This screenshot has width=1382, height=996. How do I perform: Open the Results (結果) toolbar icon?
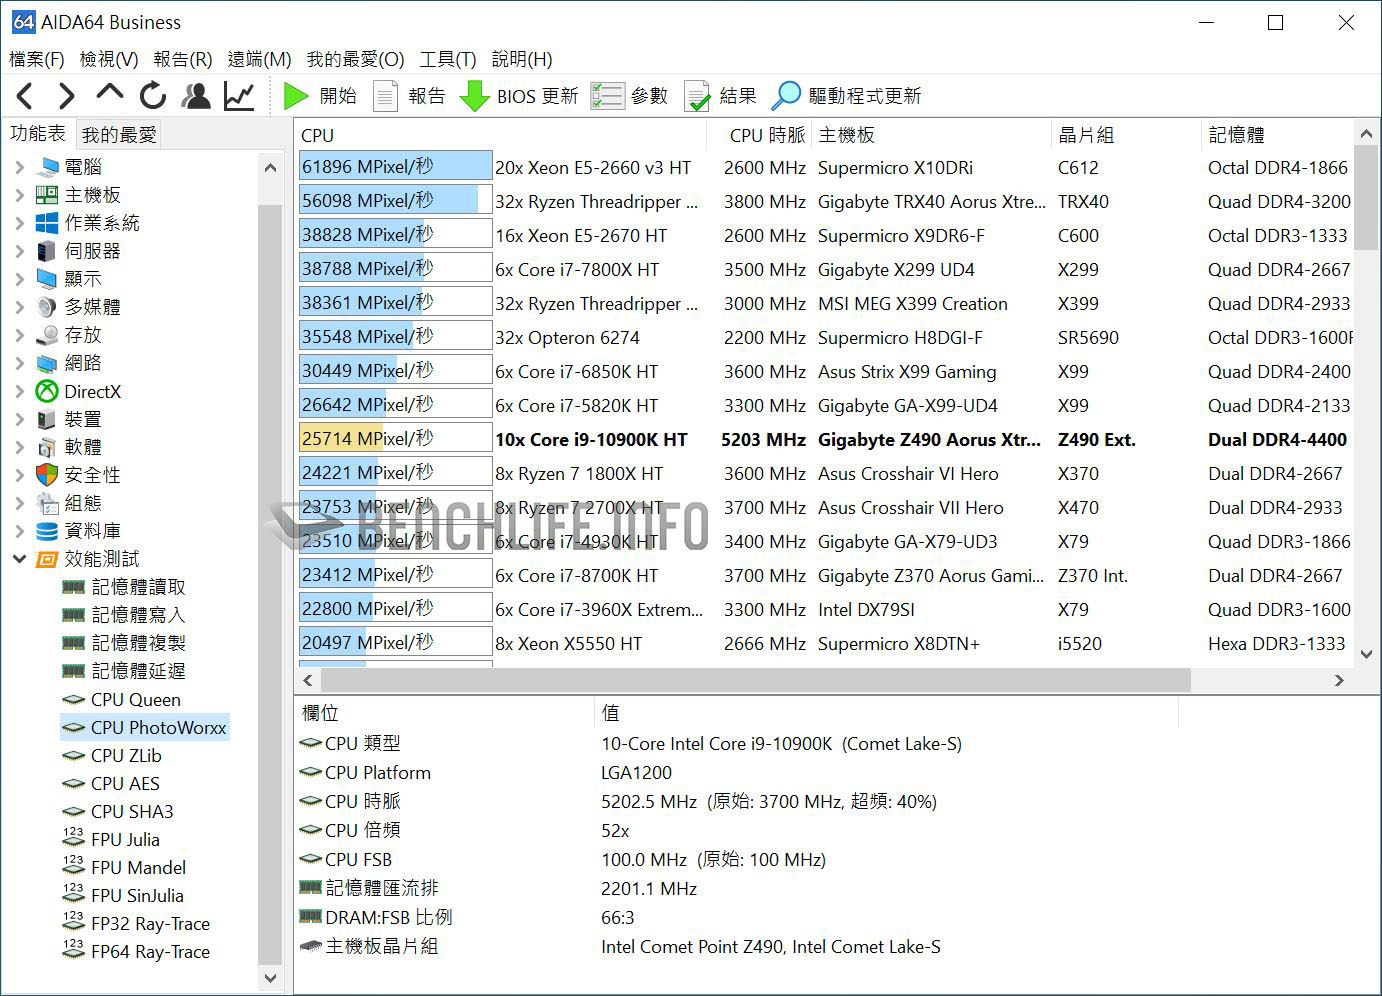(697, 96)
